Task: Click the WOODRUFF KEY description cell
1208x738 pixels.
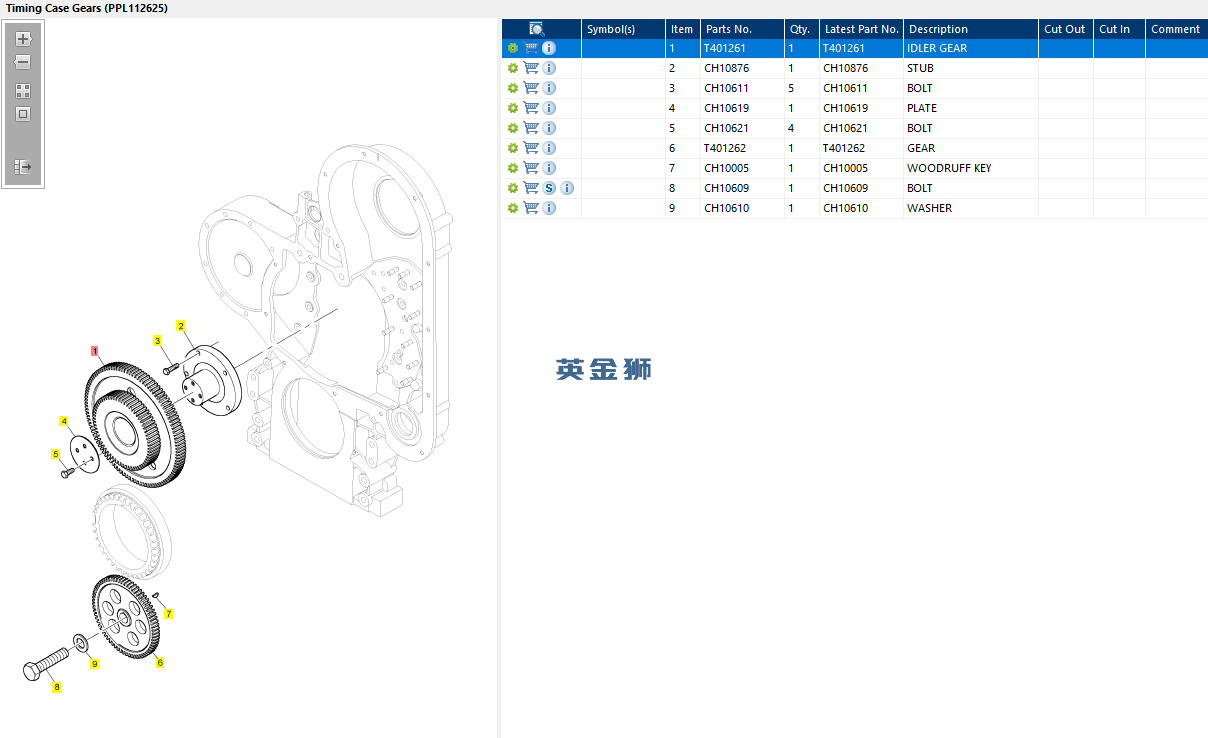Action: pyautogui.click(x=971, y=168)
